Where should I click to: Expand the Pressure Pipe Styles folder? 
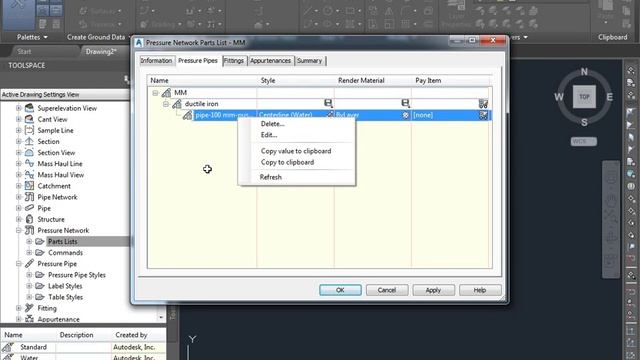pos(29,275)
